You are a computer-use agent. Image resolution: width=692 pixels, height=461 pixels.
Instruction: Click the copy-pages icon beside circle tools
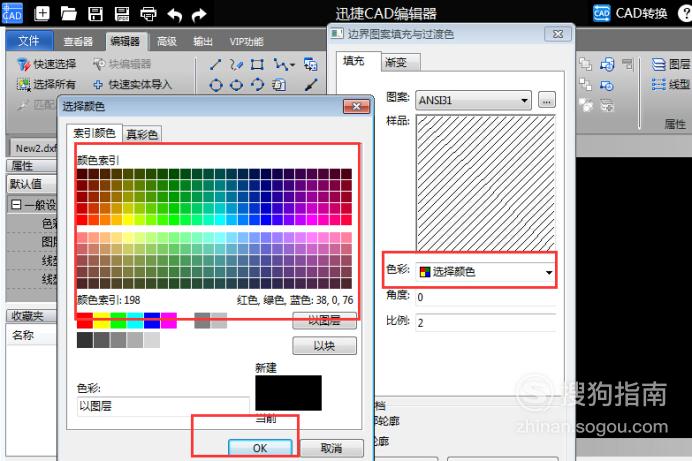(278, 84)
